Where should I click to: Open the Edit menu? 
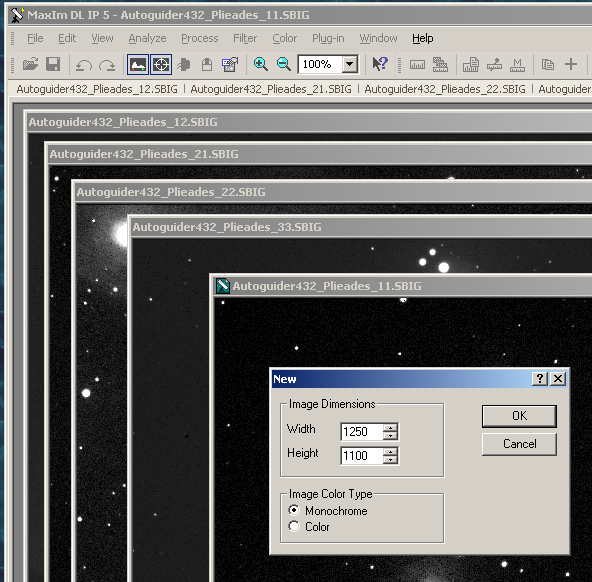(67, 38)
